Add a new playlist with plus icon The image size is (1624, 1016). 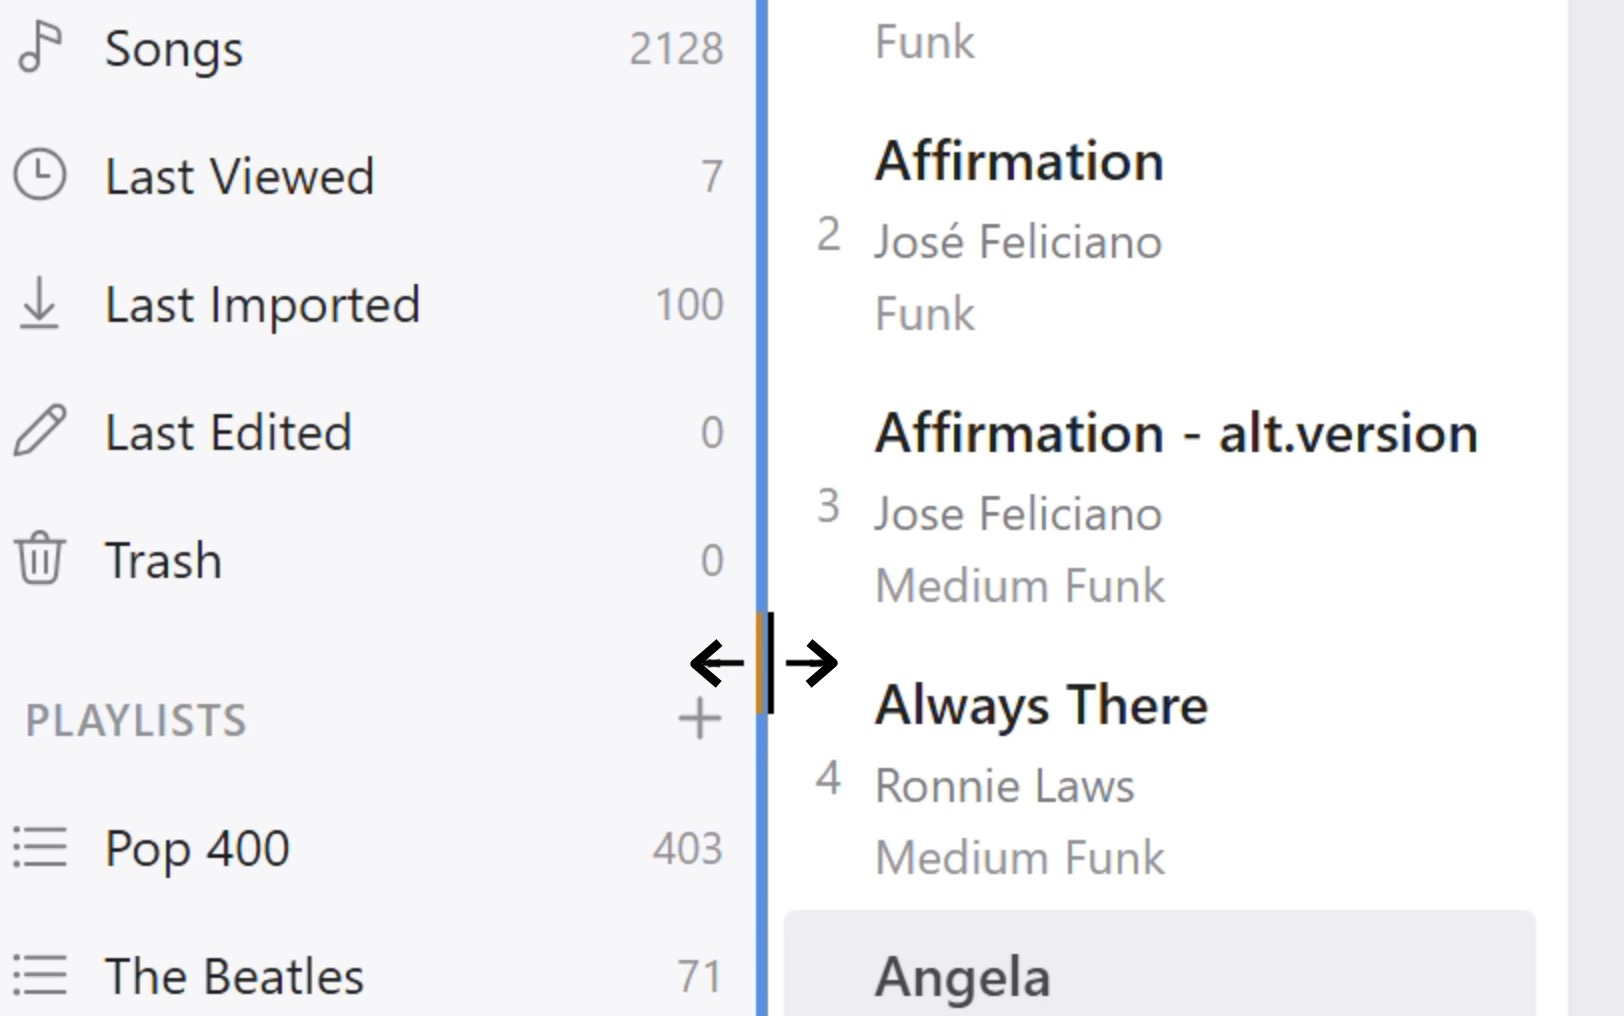point(699,719)
